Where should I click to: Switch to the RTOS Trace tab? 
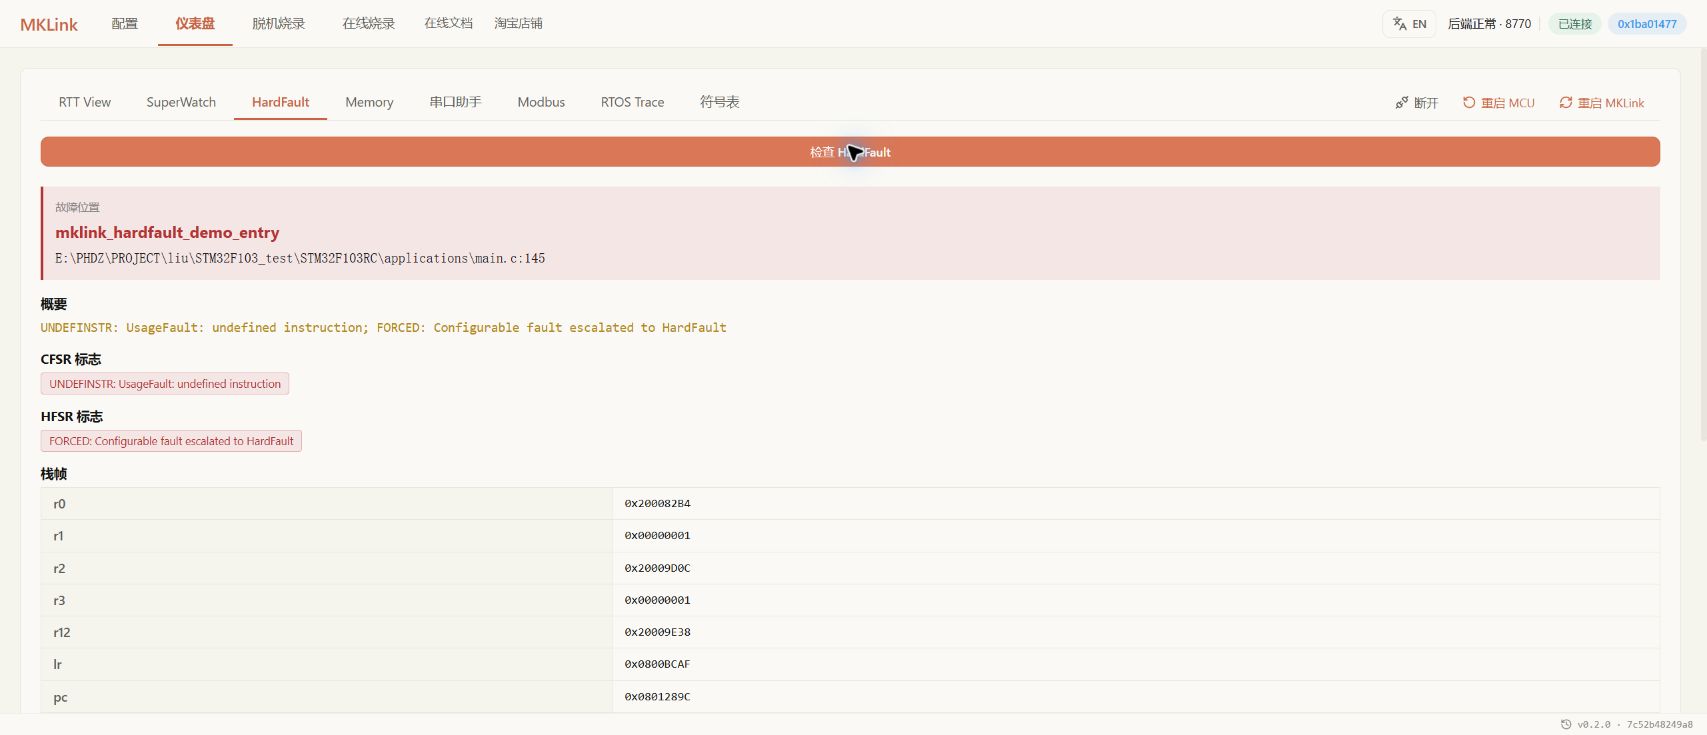click(x=633, y=102)
